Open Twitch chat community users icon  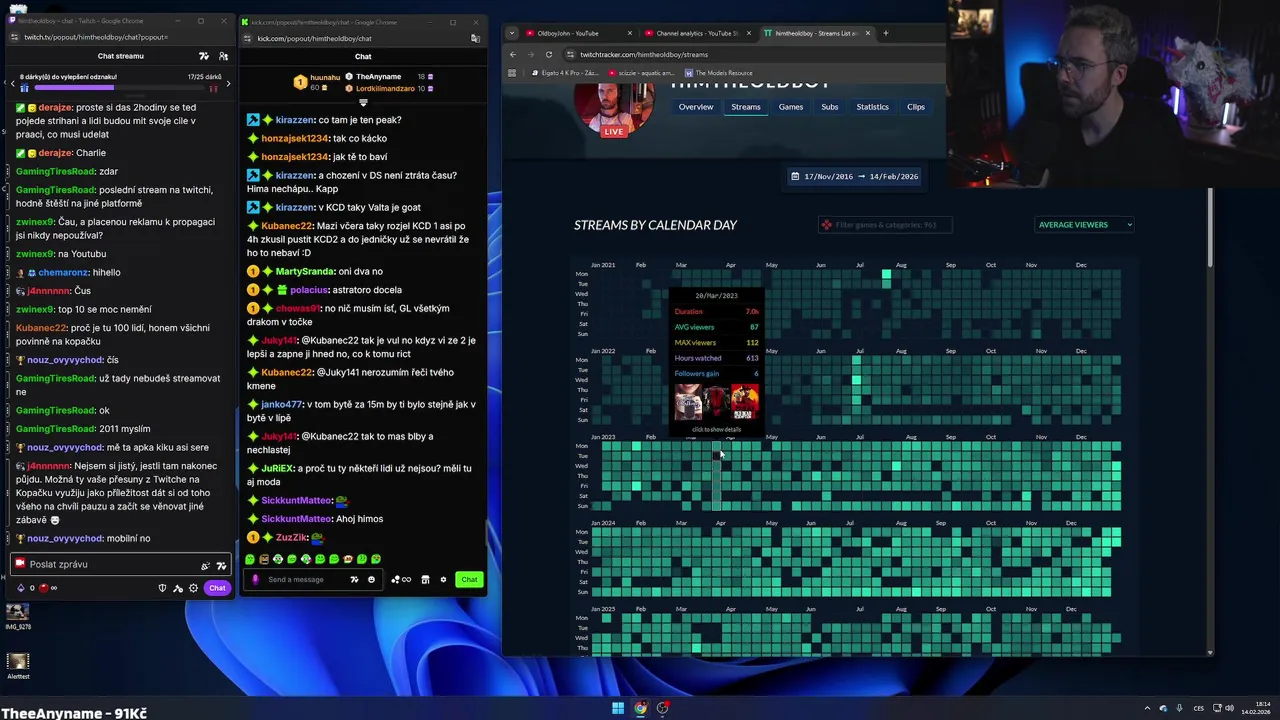pyautogui.click(x=223, y=56)
